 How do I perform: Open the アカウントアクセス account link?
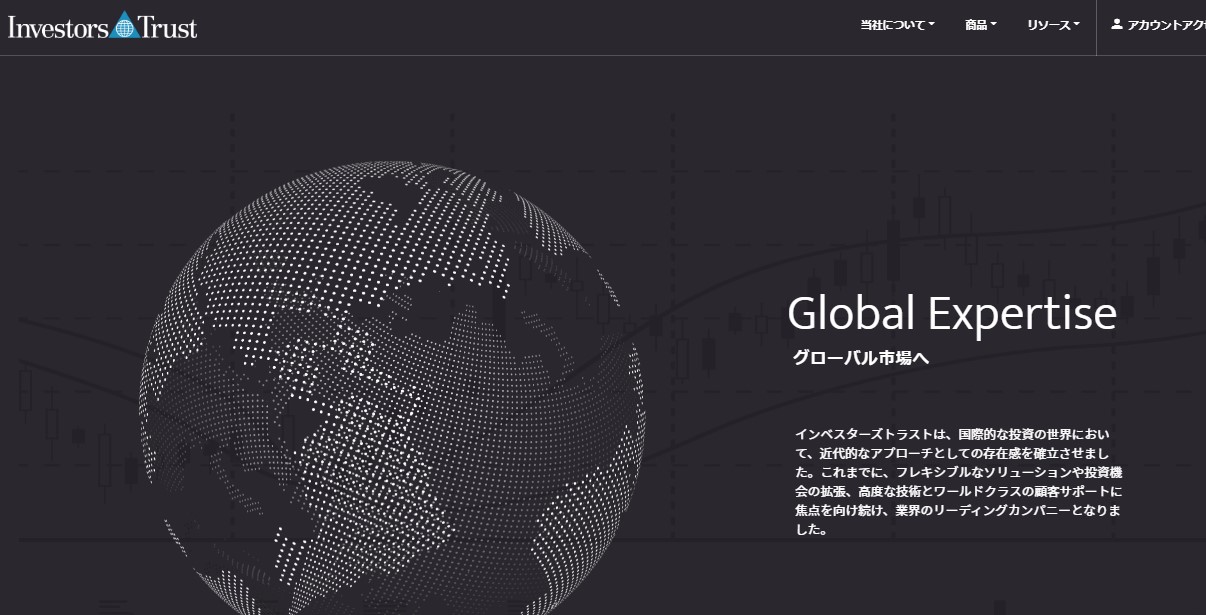point(1158,26)
